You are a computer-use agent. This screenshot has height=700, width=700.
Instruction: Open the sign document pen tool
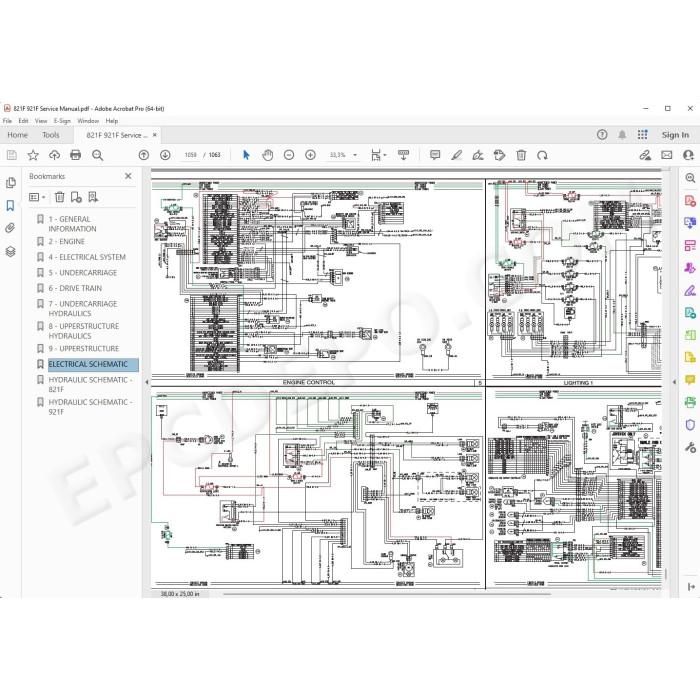pos(478,155)
